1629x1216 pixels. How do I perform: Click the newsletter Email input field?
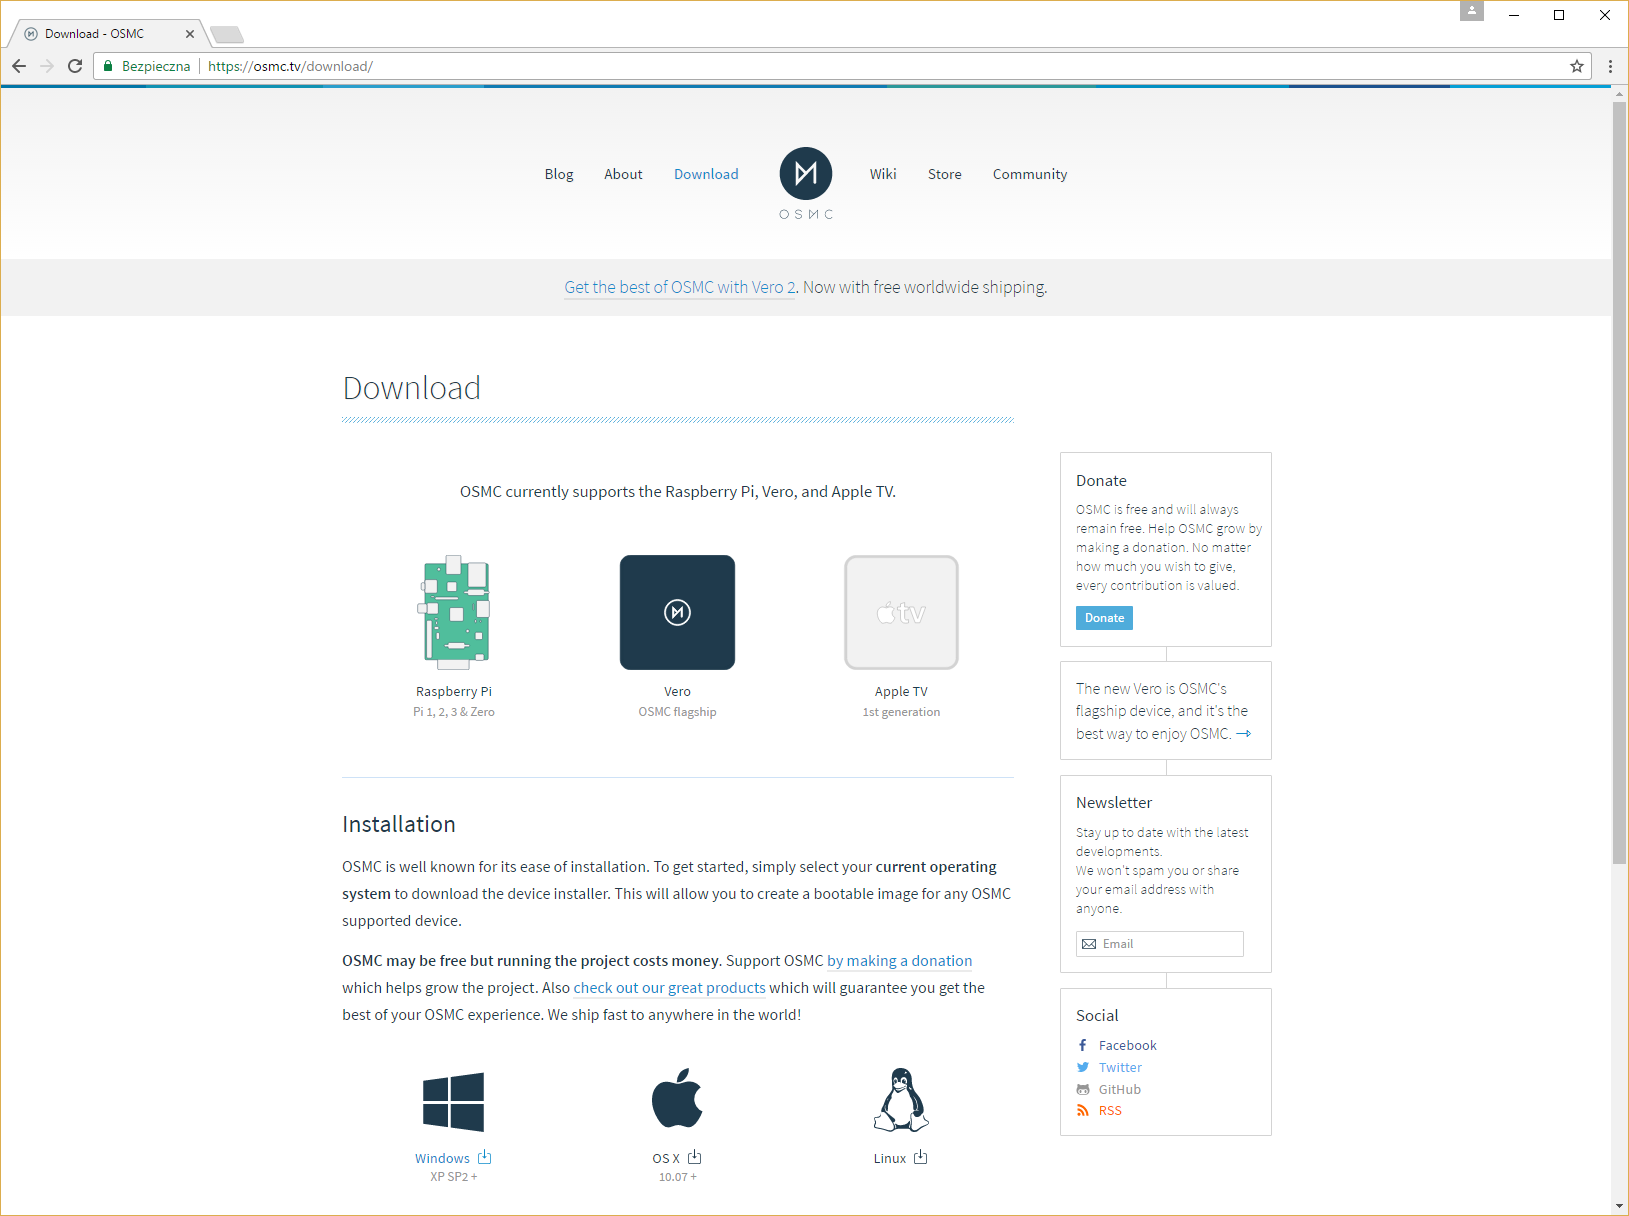(x=1160, y=944)
